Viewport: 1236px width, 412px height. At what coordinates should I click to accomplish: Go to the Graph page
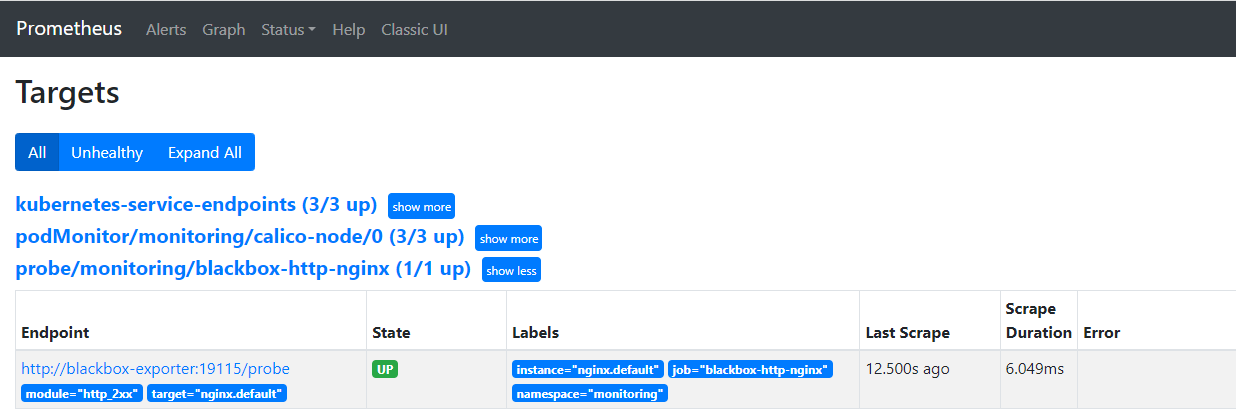223,30
